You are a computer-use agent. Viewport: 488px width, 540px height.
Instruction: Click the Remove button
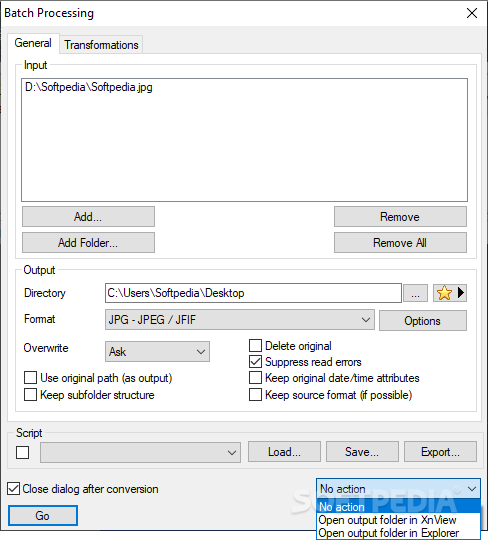pyautogui.click(x=400, y=217)
